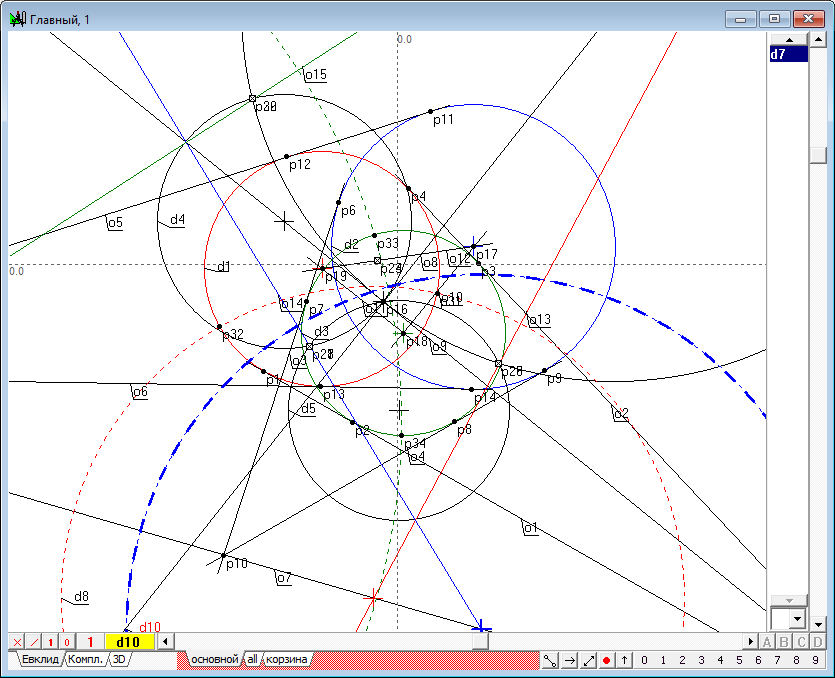Select d7 in the side list
The image size is (835, 678).
pos(789,54)
